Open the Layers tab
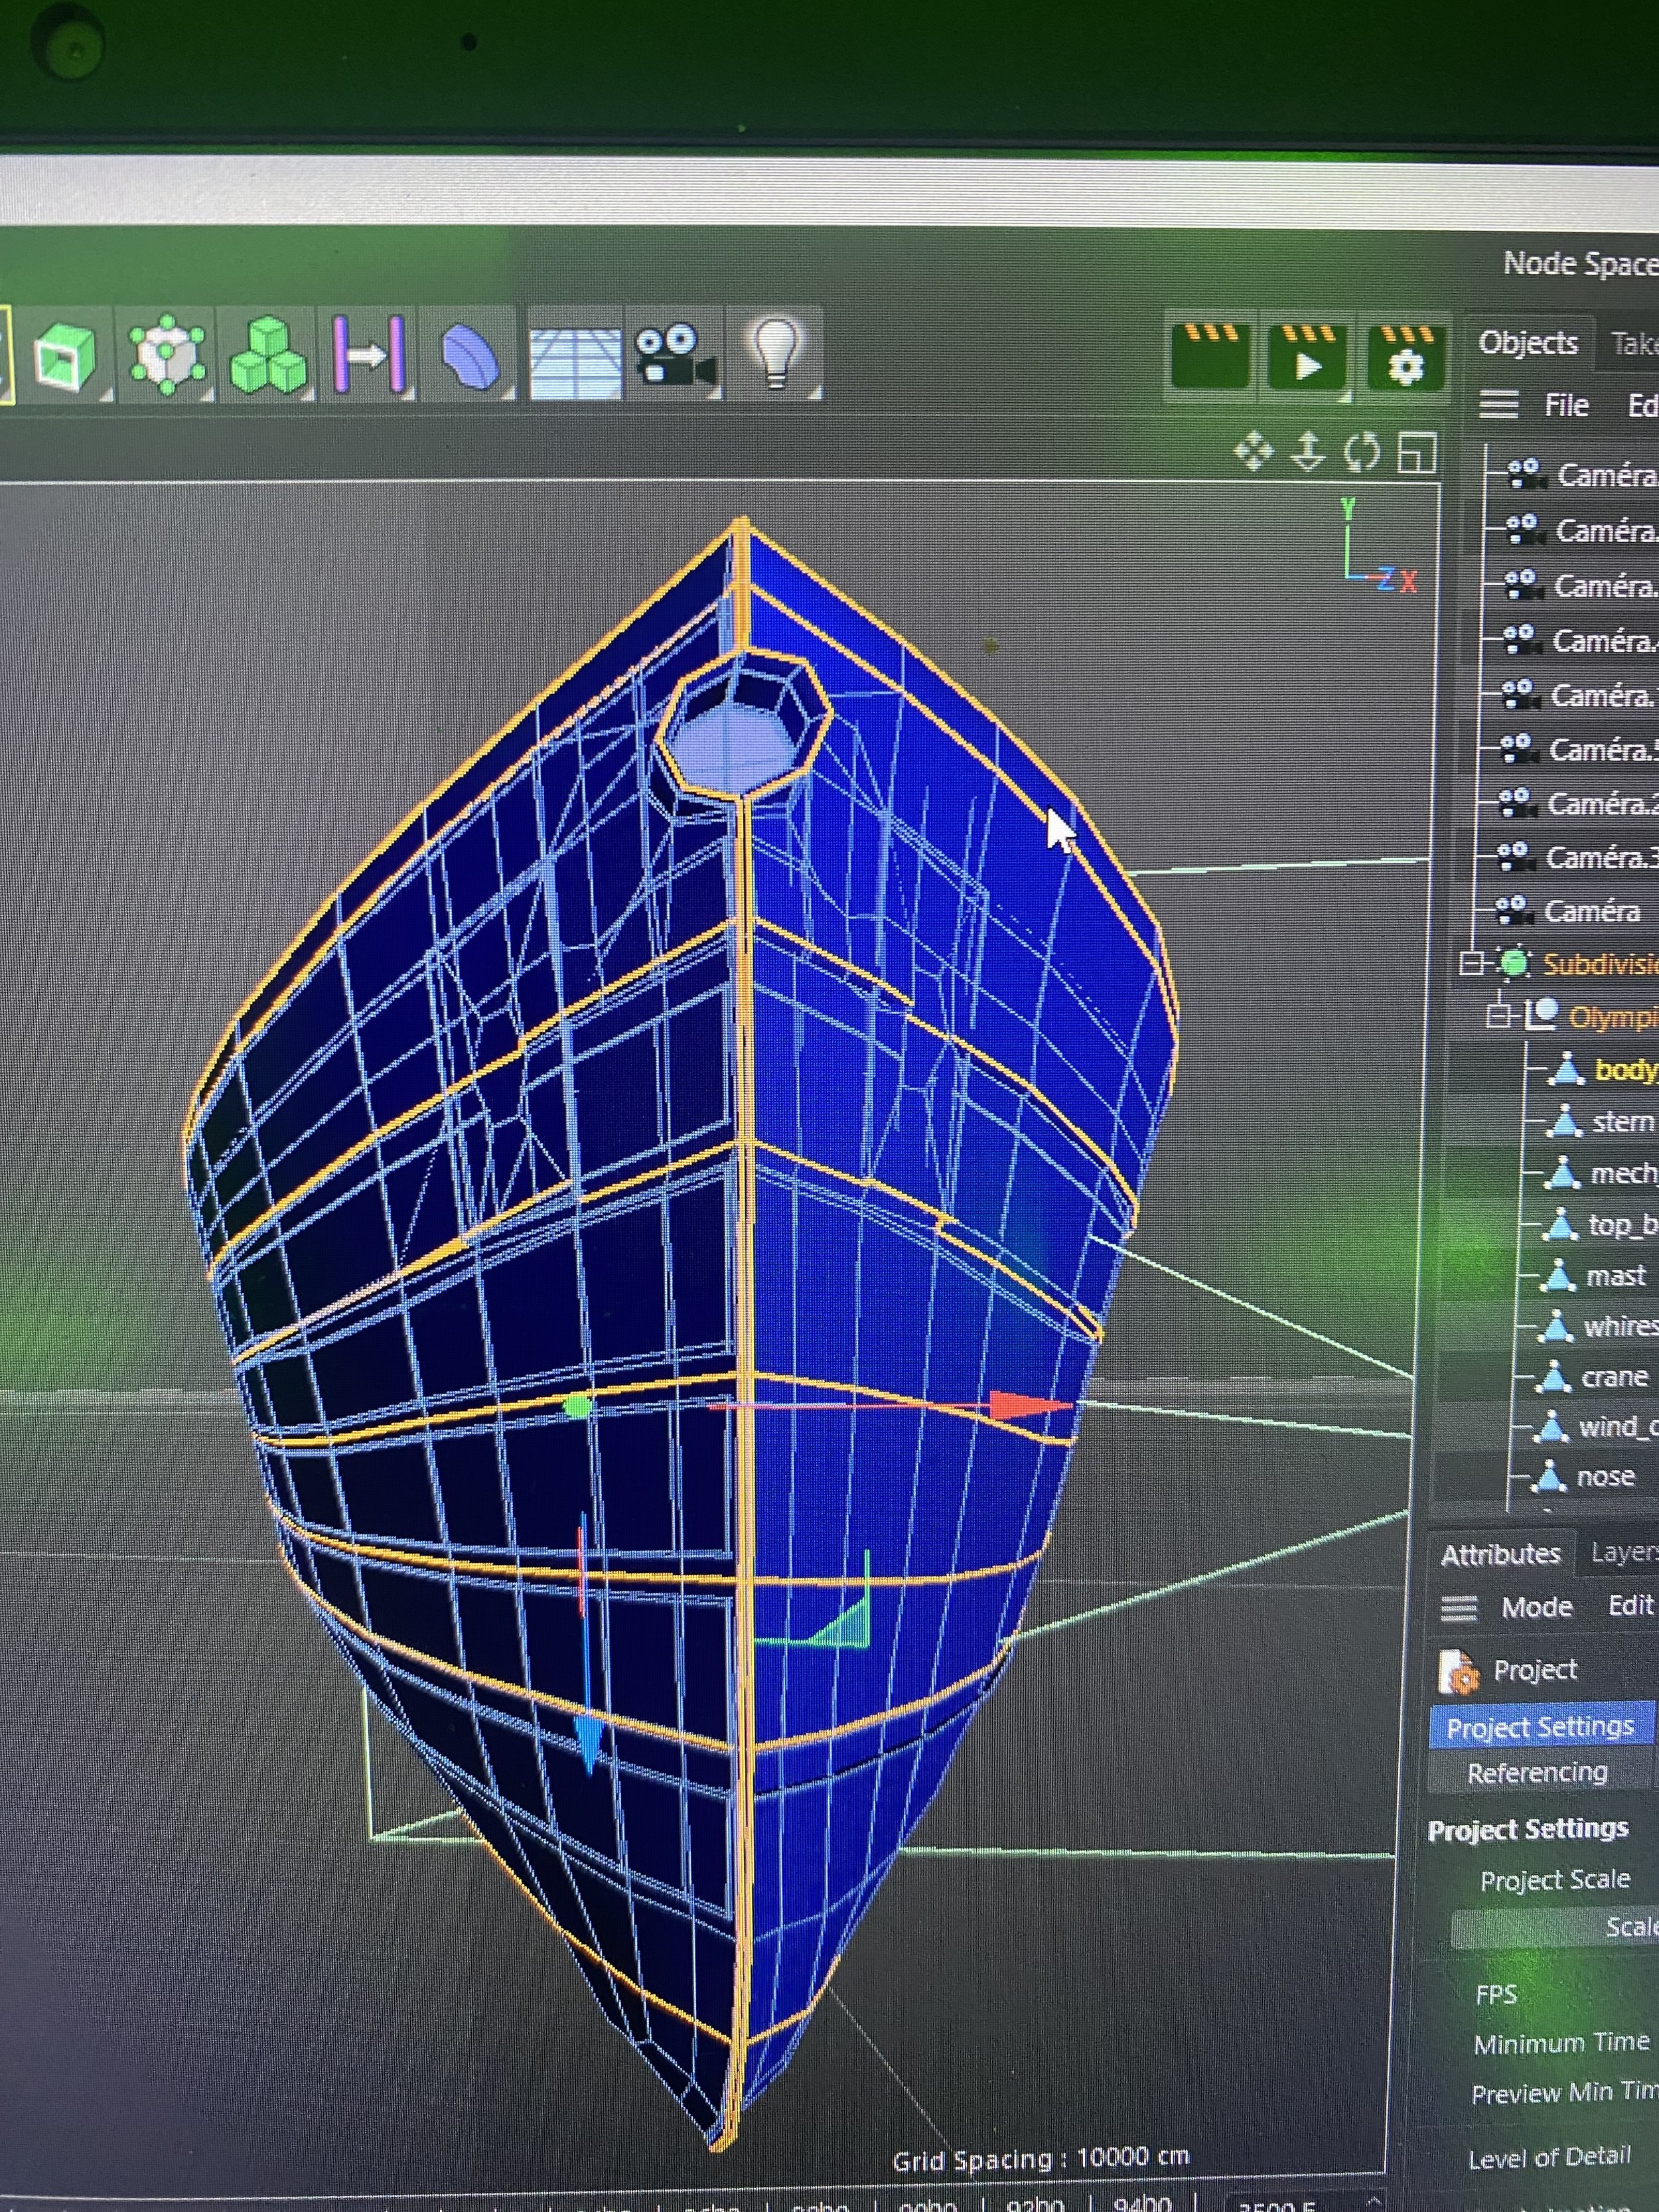1659x2212 pixels. (1624, 1552)
